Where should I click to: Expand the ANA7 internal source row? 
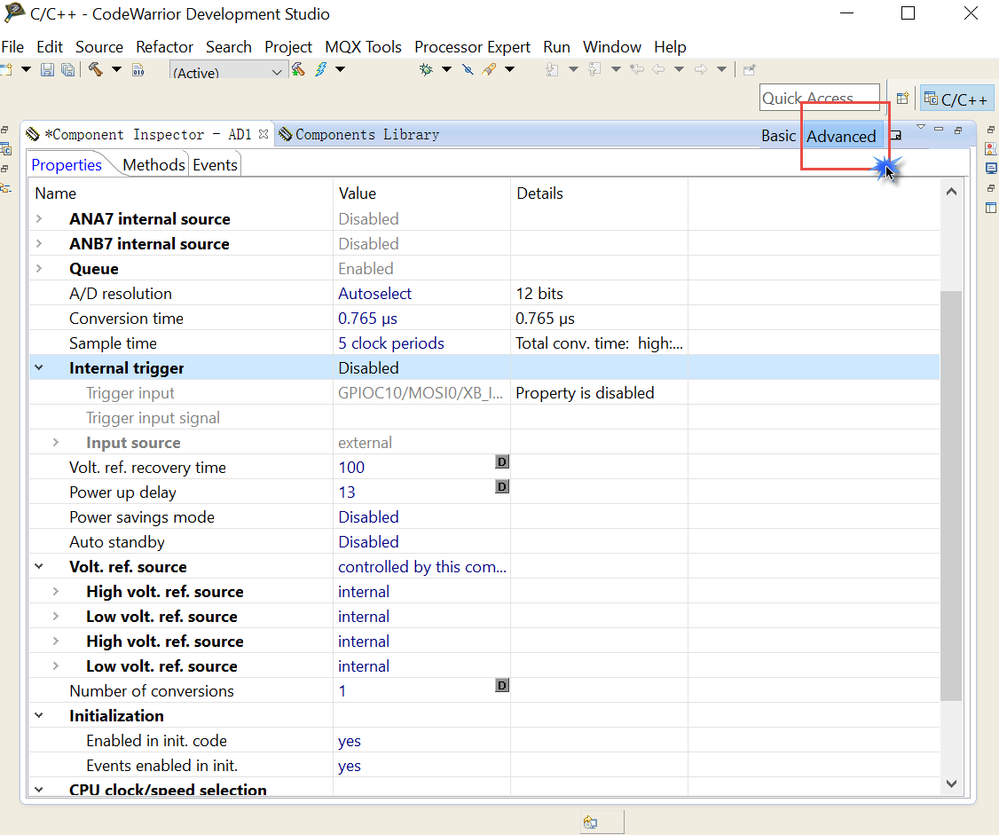pyautogui.click(x=39, y=219)
